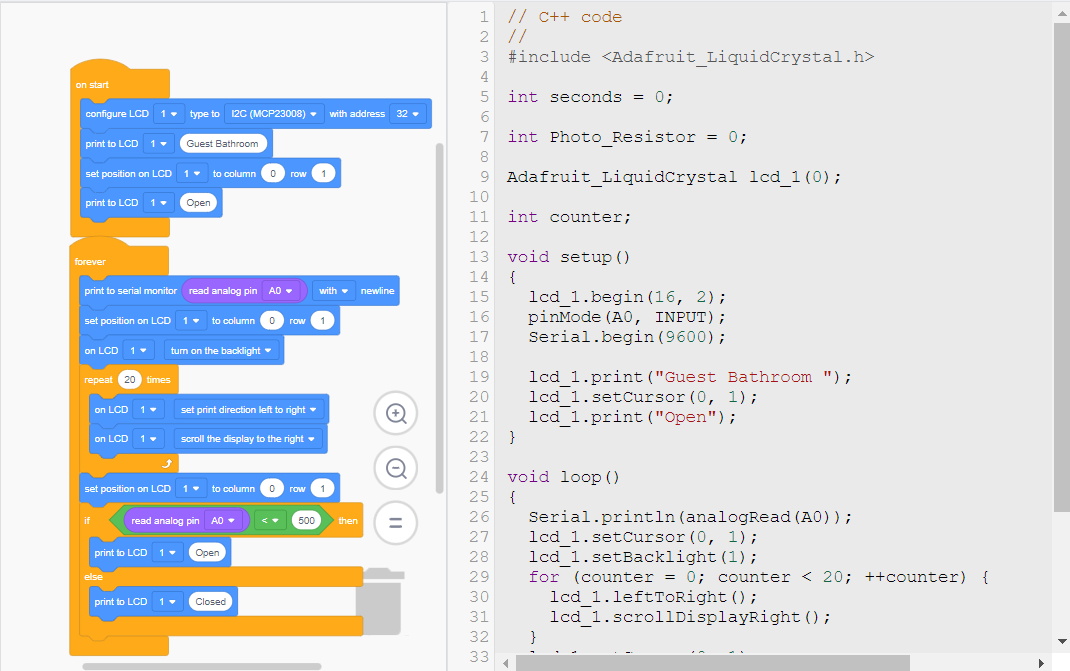Open the address 32 dropdown
Screen dimensions: 1070x671
coord(407,114)
